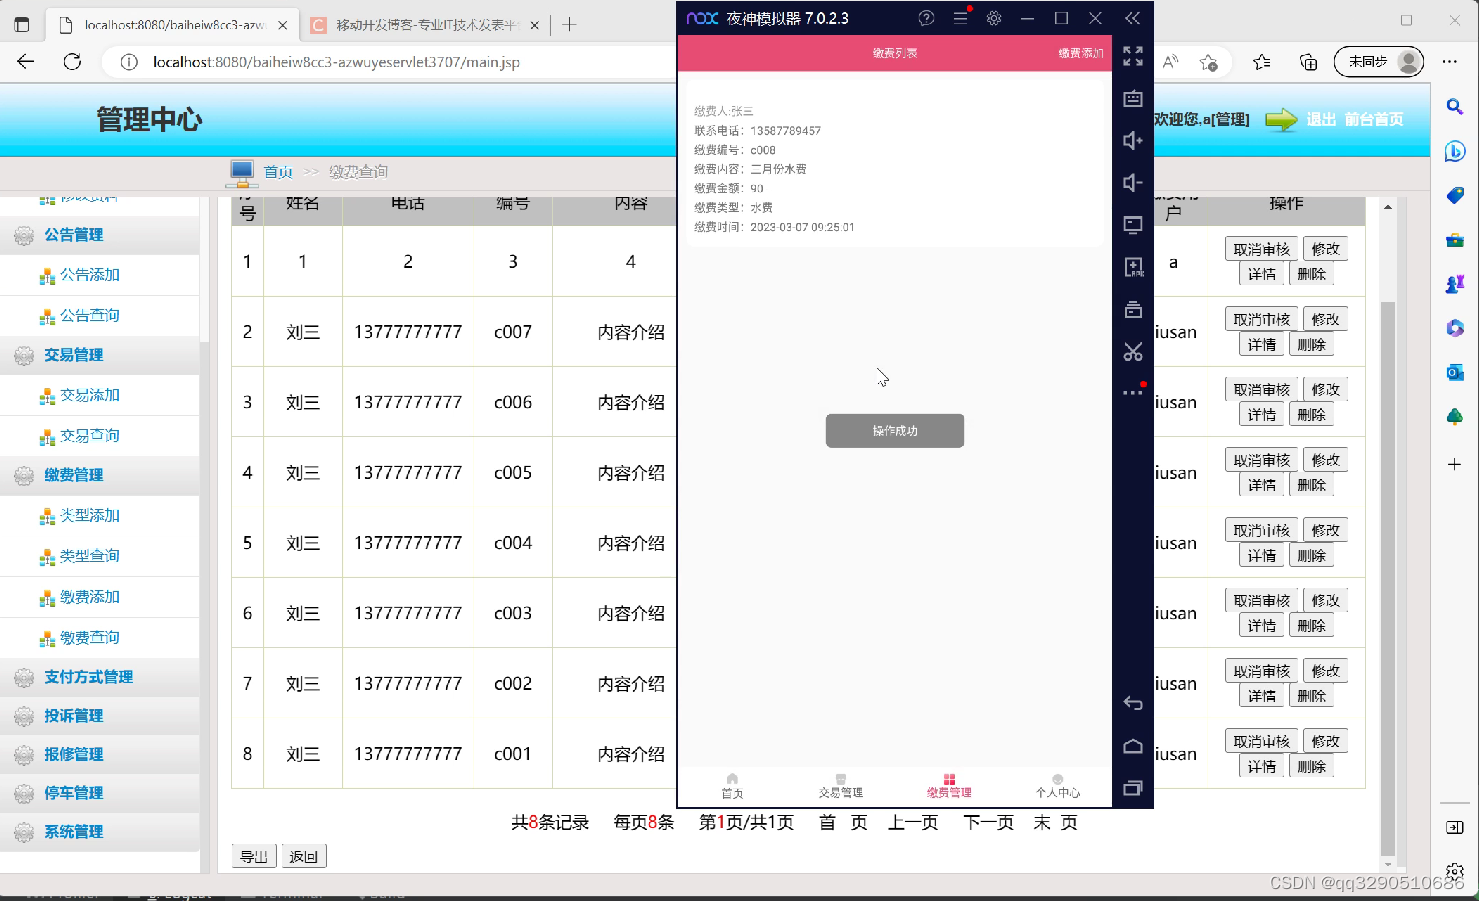Click 前台首页 link in header
Image resolution: width=1479 pixels, height=901 pixels.
point(1374,119)
